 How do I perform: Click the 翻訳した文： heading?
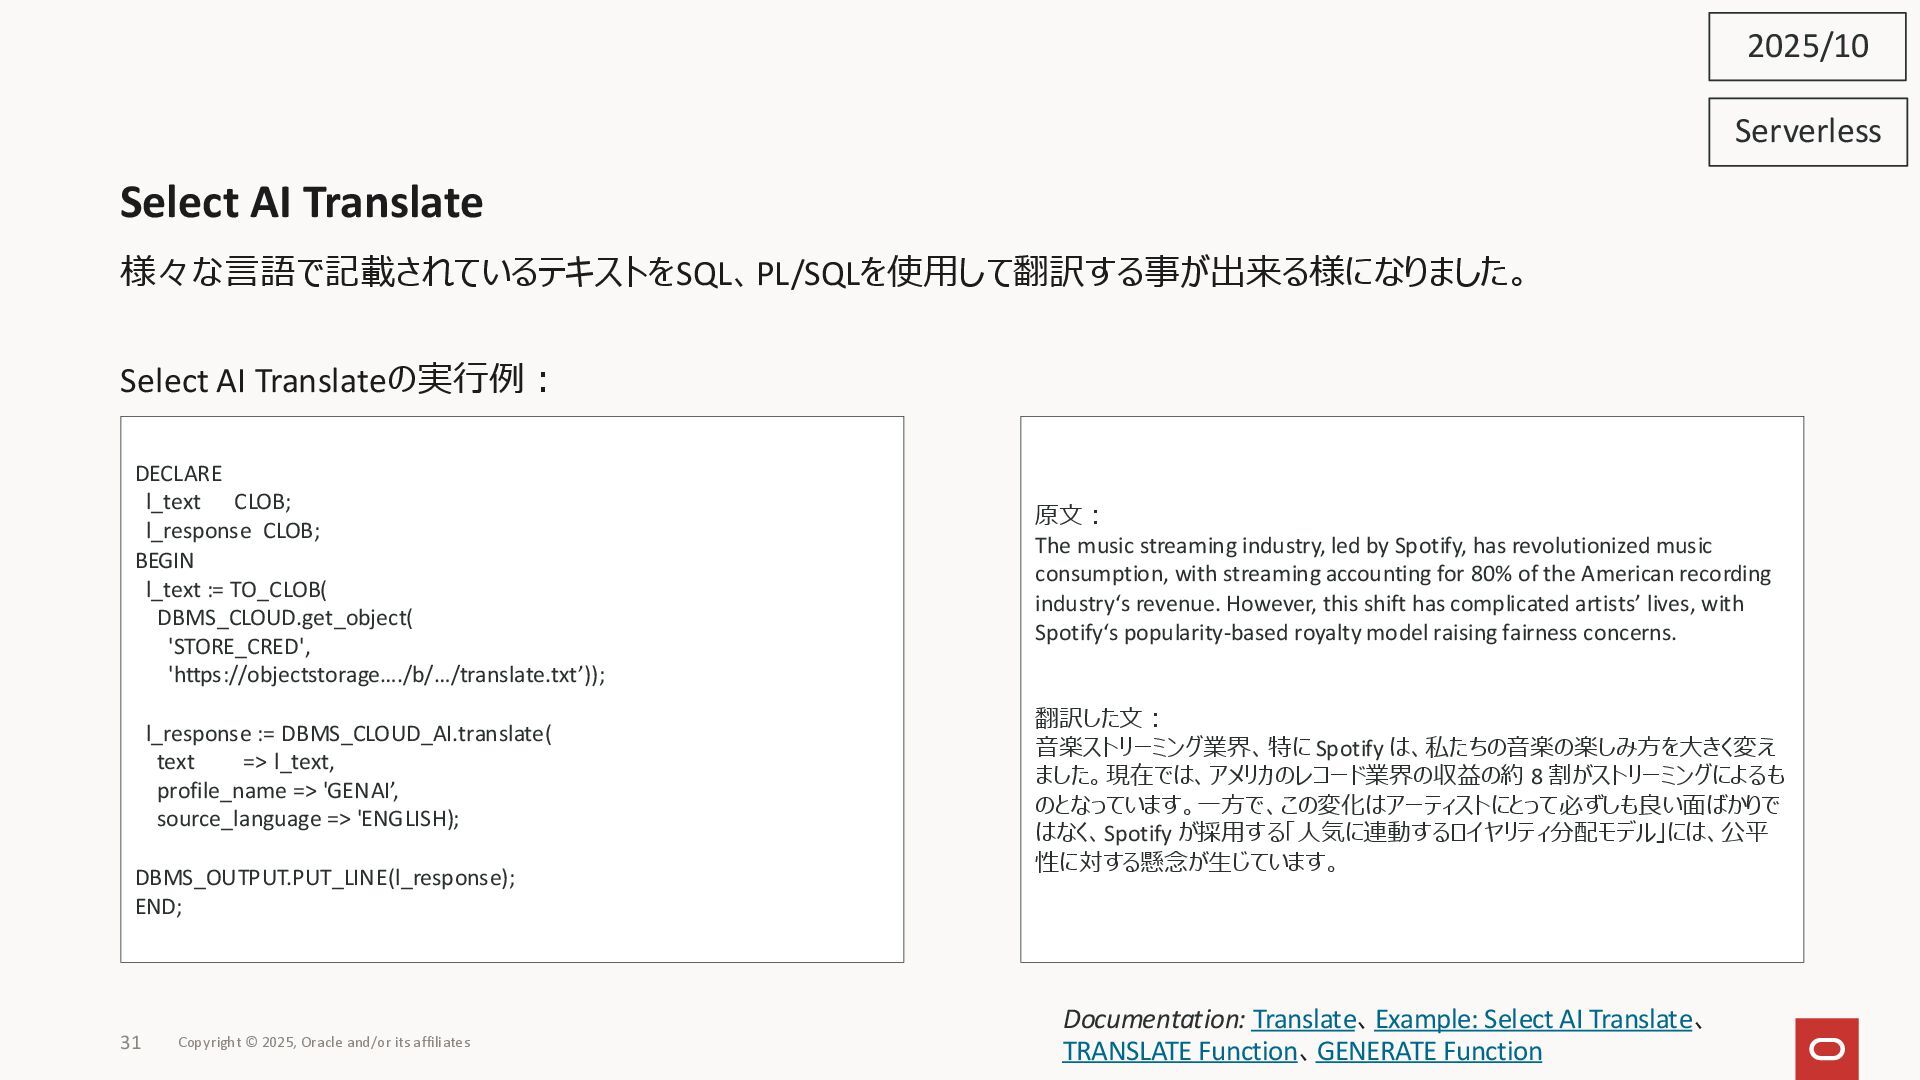tap(1097, 717)
